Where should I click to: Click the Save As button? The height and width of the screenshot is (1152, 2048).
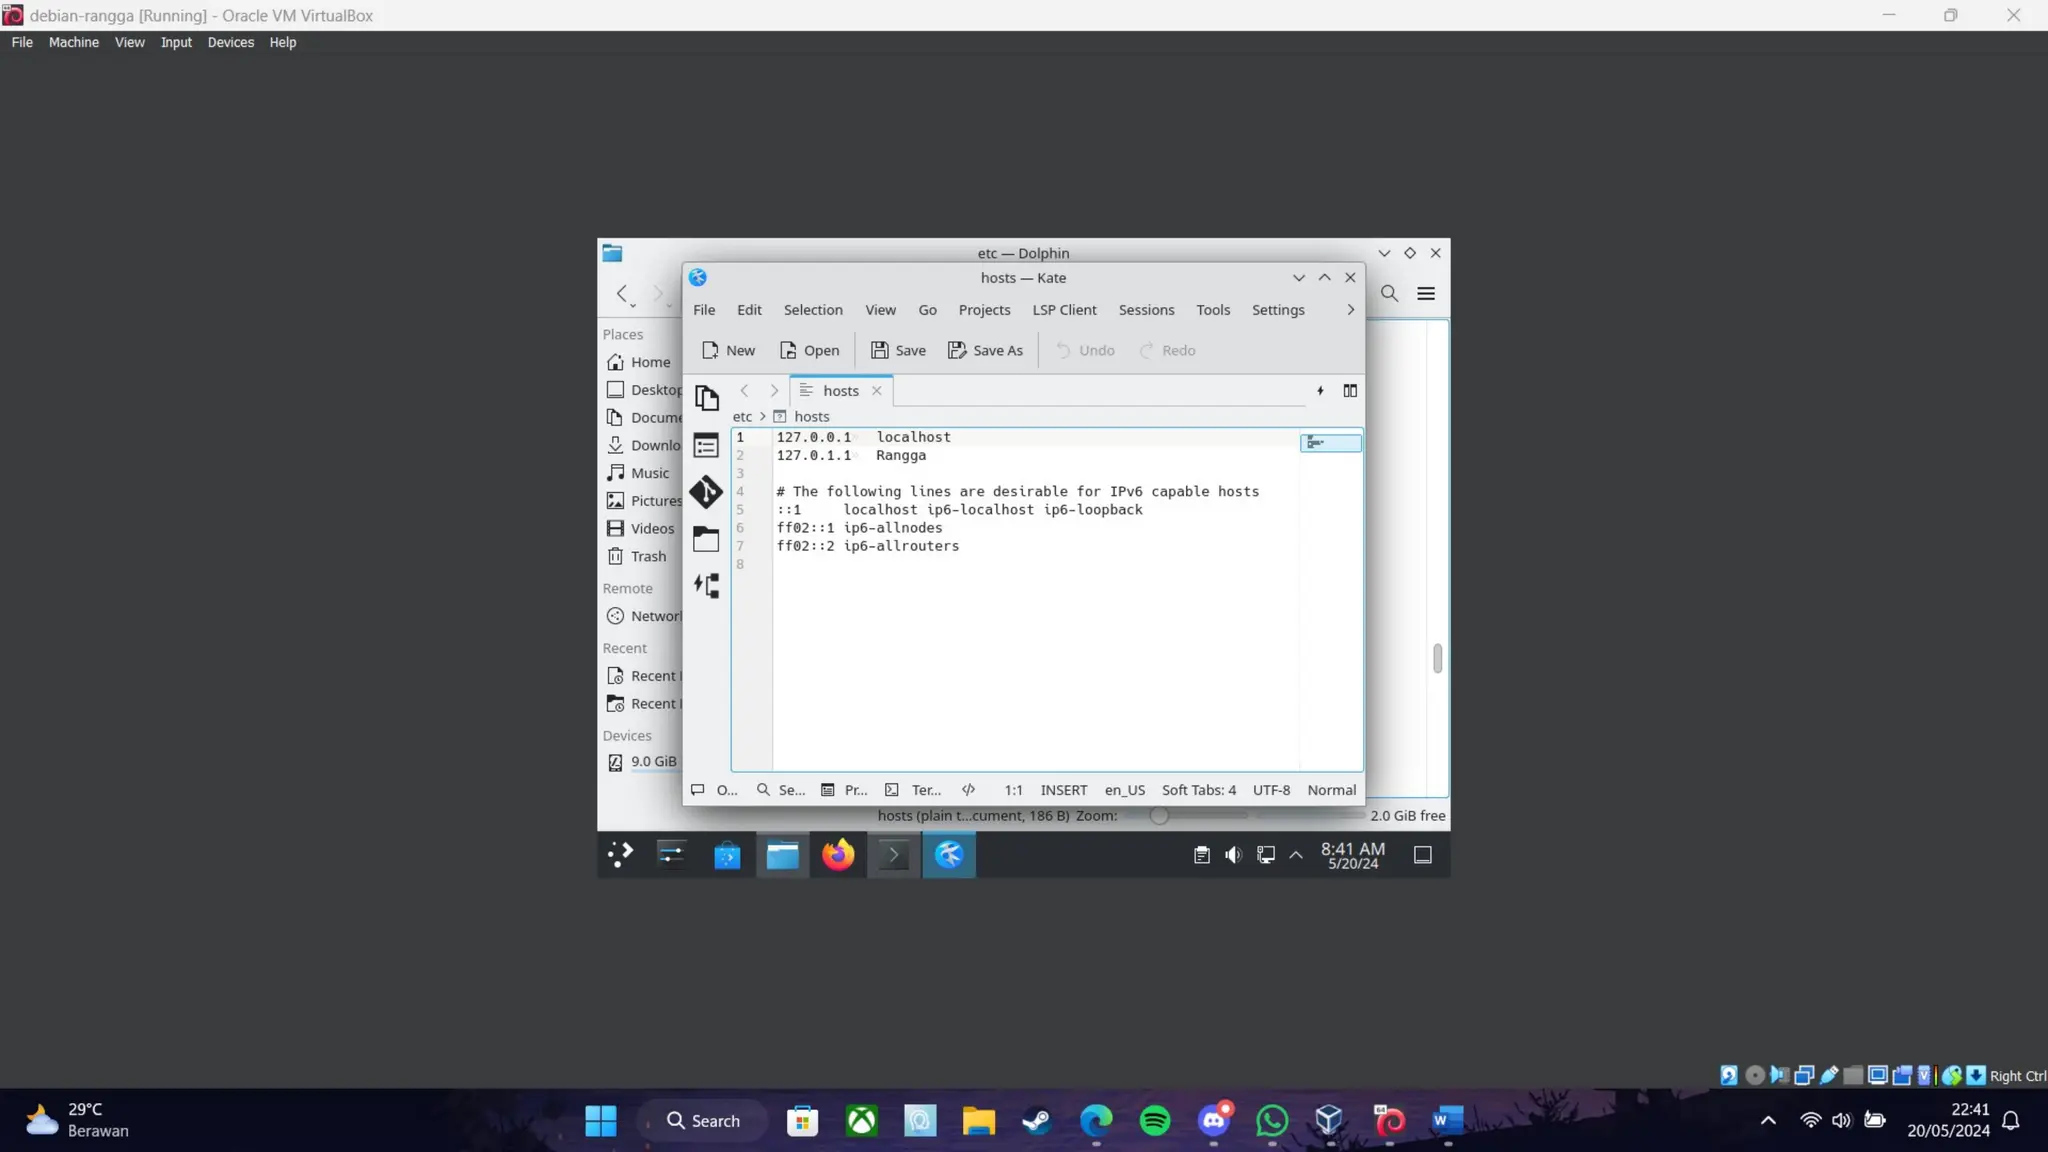point(985,350)
